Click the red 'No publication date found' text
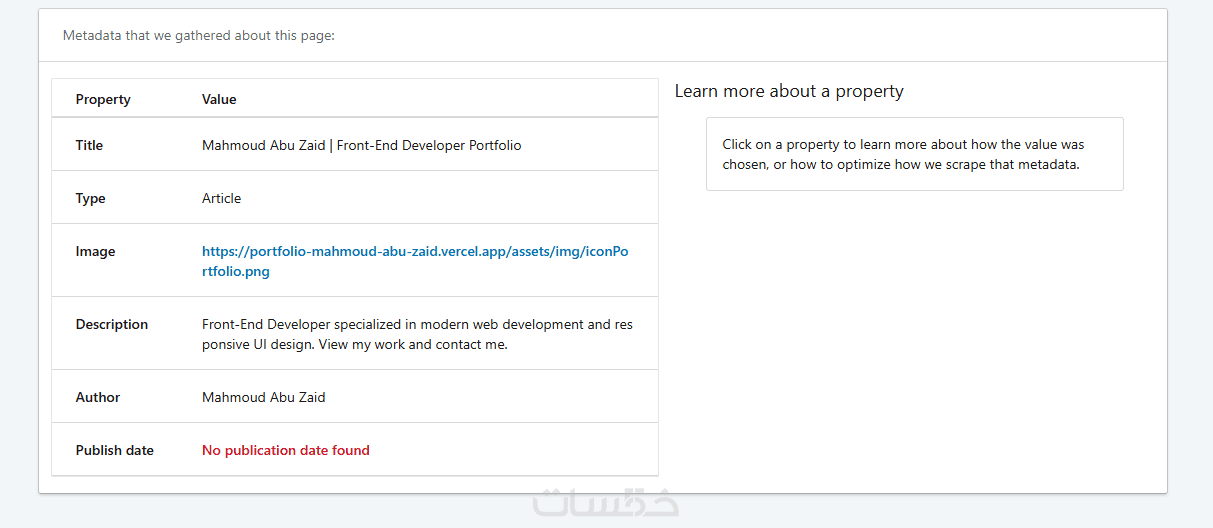Viewport: 1213px width, 528px height. [x=285, y=450]
